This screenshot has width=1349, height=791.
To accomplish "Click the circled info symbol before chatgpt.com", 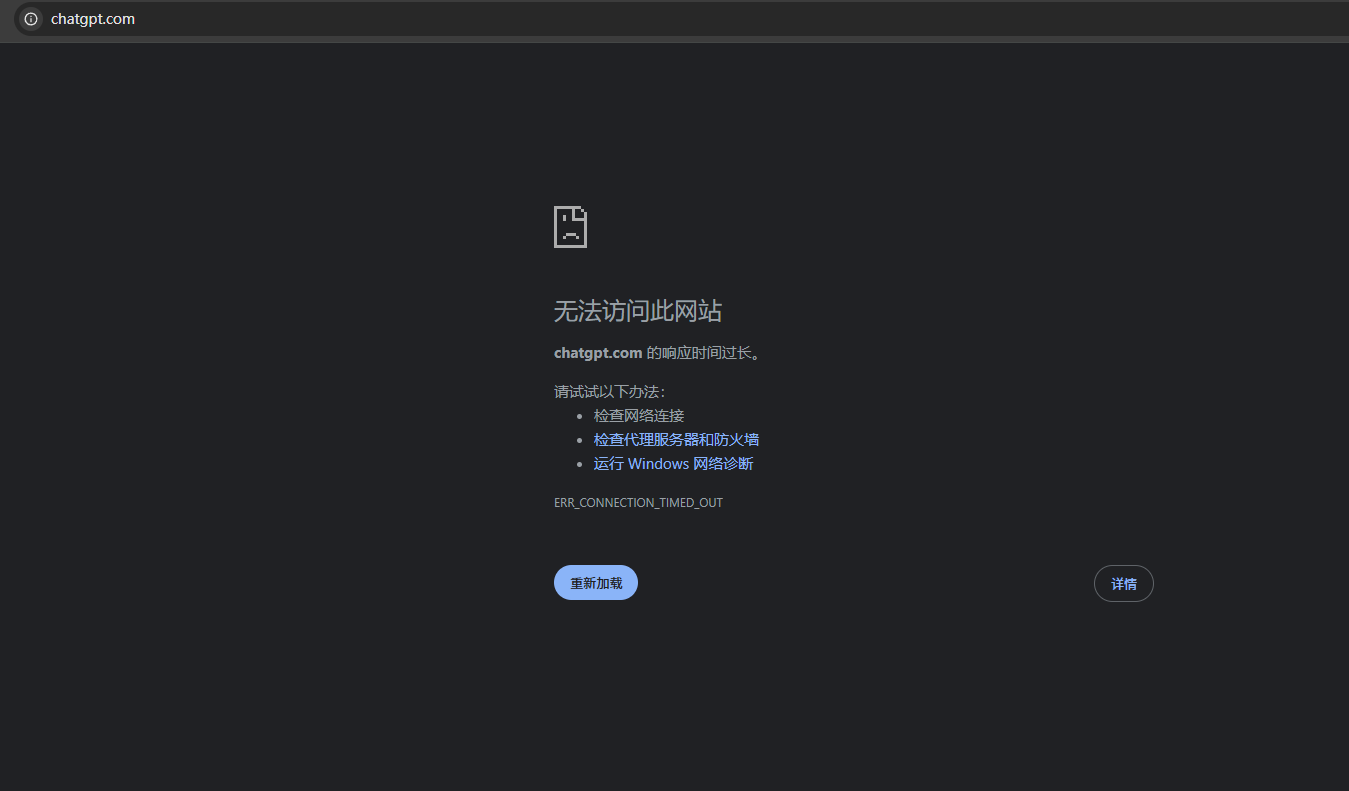I will [x=30, y=18].
